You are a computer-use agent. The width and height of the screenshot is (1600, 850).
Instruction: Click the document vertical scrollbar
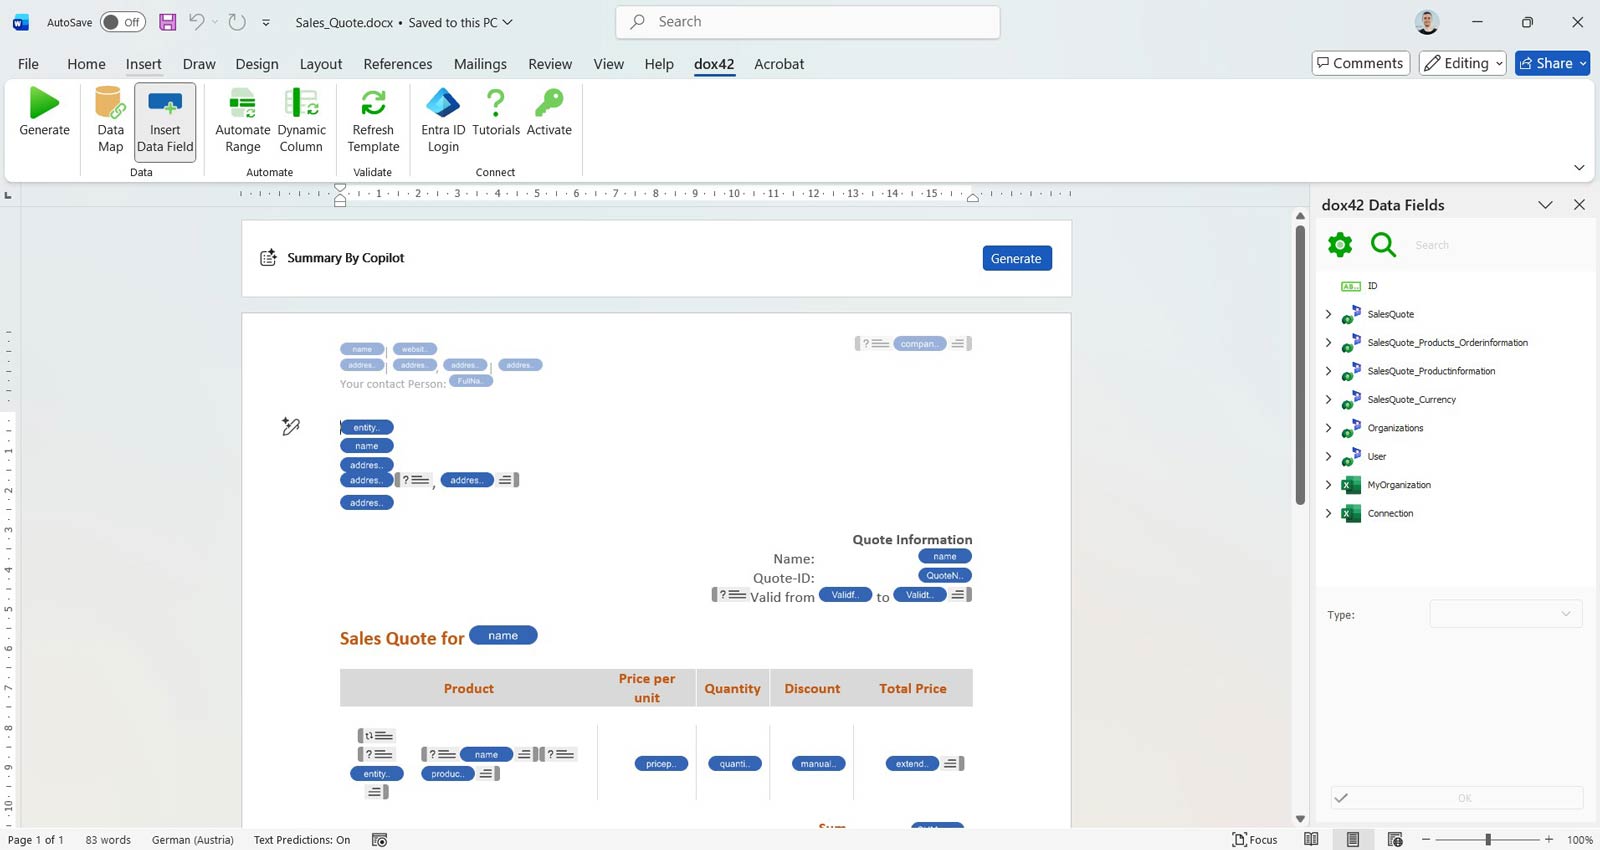(1300, 365)
